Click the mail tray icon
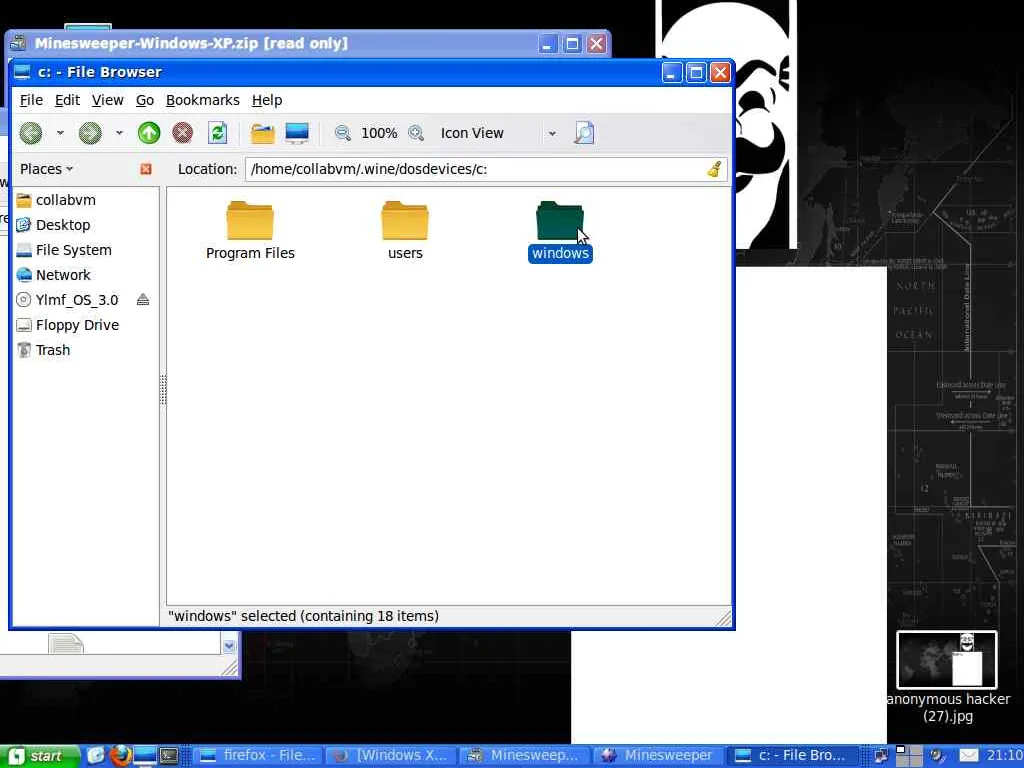This screenshot has width=1024, height=768. 968,756
